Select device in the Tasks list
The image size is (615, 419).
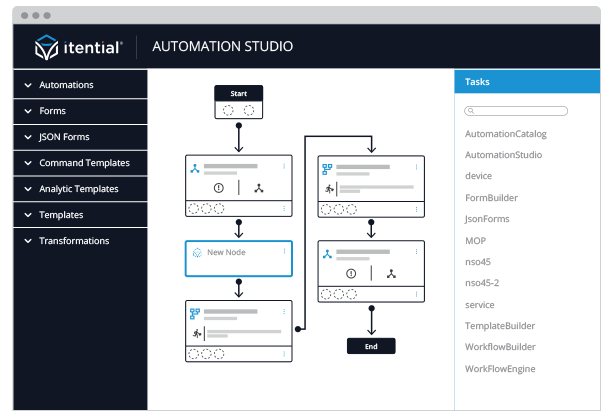(x=478, y=176)
